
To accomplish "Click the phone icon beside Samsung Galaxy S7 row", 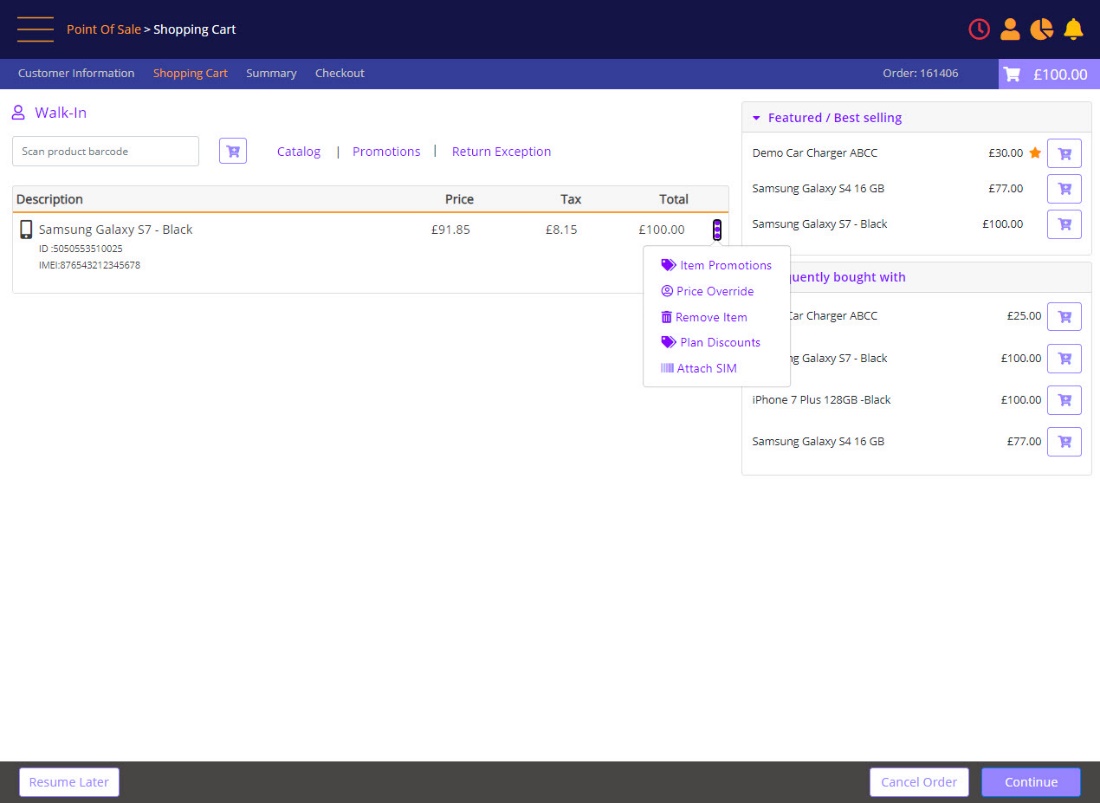I will point(26,229).
